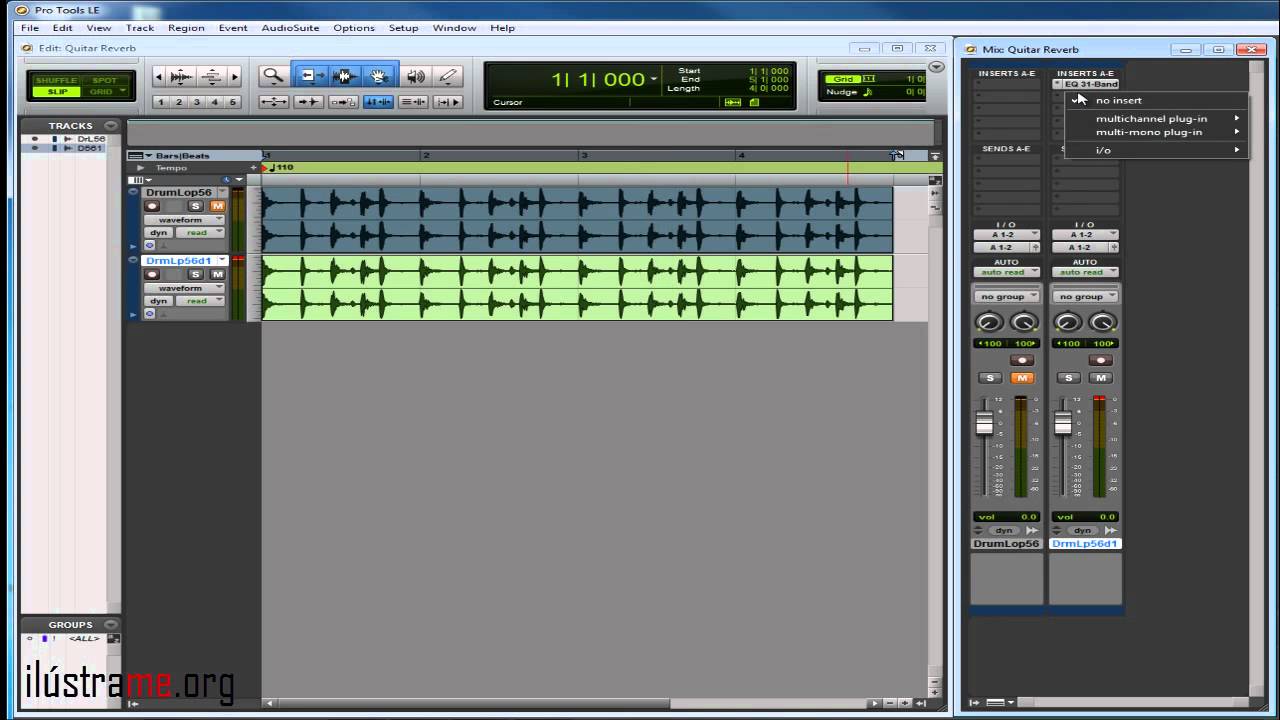Open Tracks list popup menu
1280x720 pixels.
110,126
